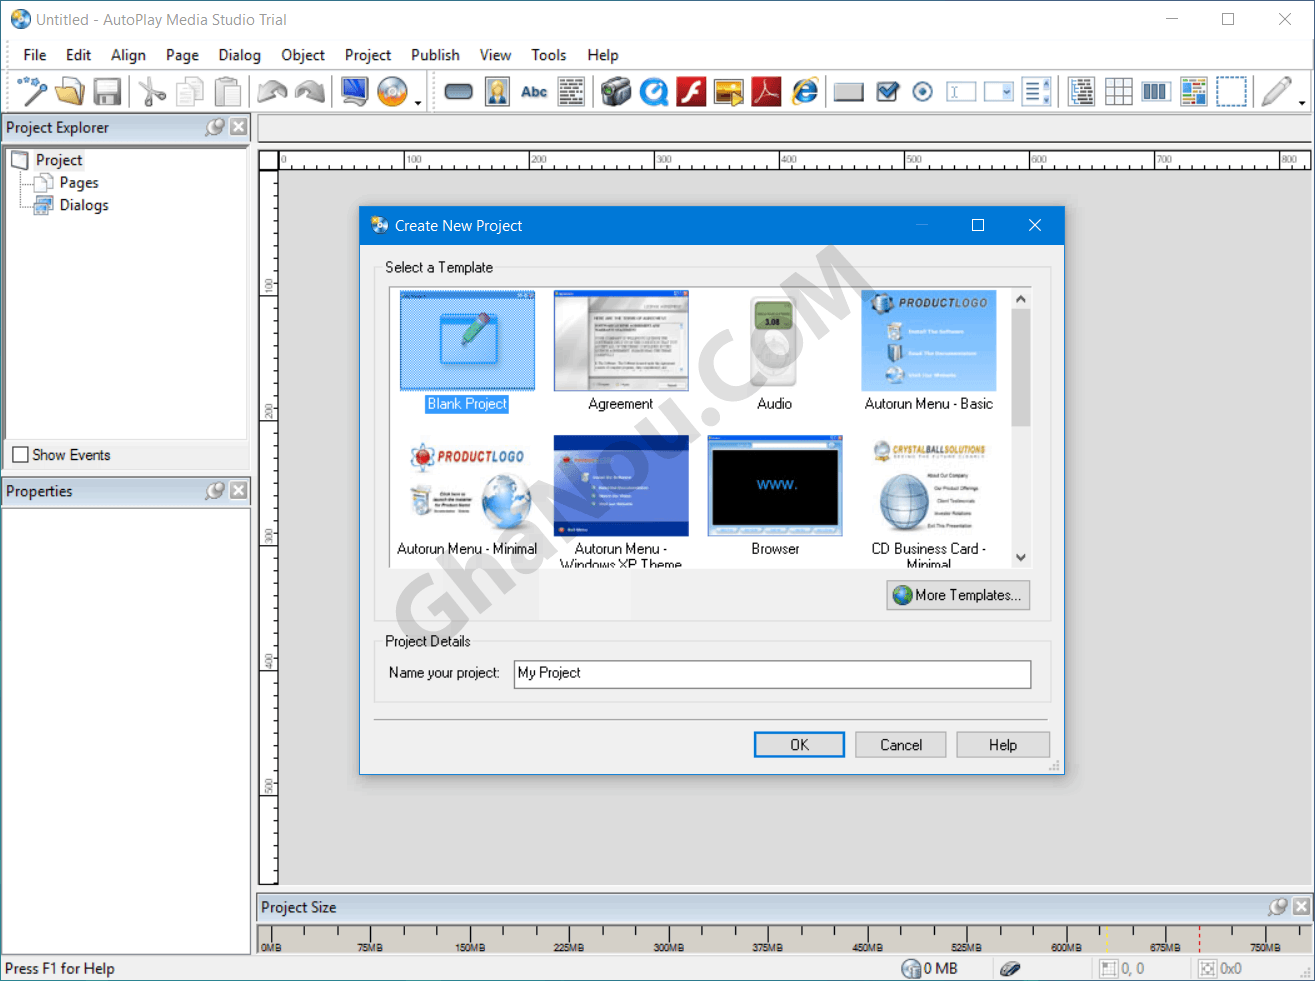Image resolution: width=1315 pixels, height=981 pixels.
Task: Insert a QuickTime object
Action: pyautogui.click(x=654, y=92)
